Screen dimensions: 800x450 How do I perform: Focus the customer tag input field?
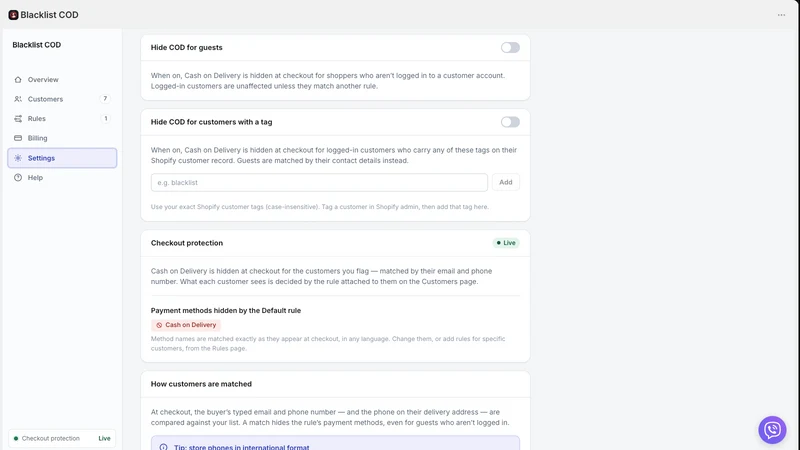coord(319,182)
